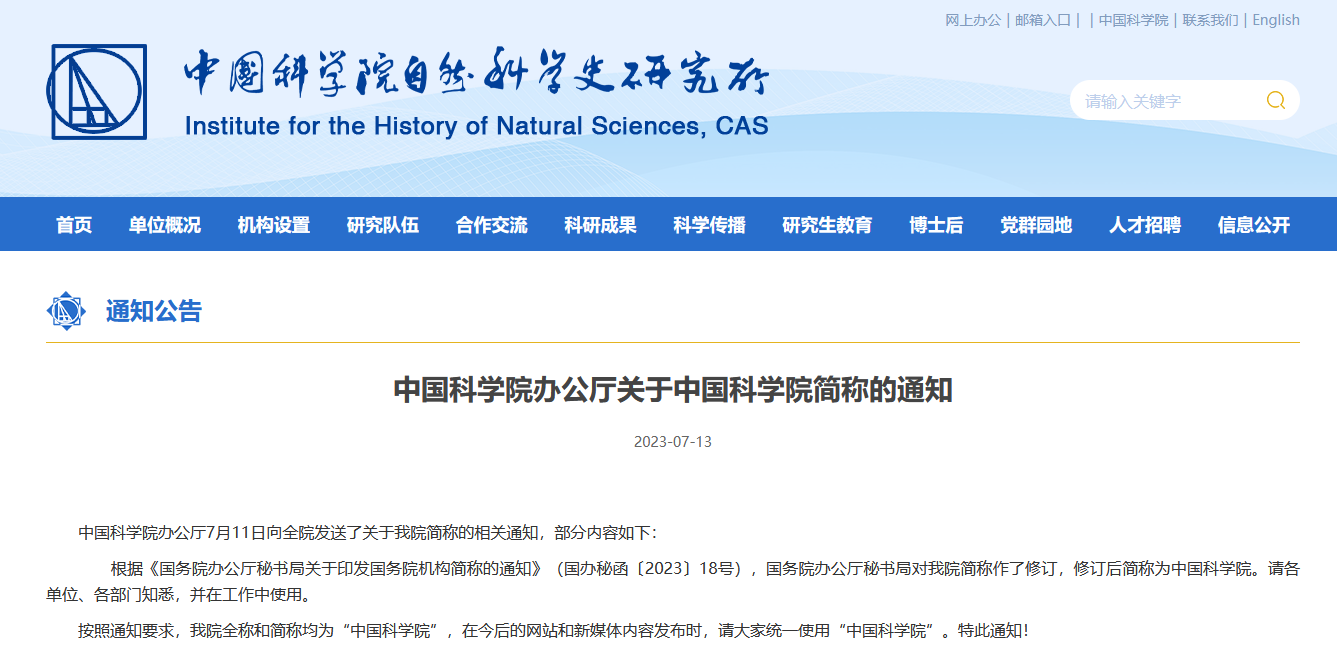
Task: Expand the 合作交流 menu
Action: tap(492, 225)
